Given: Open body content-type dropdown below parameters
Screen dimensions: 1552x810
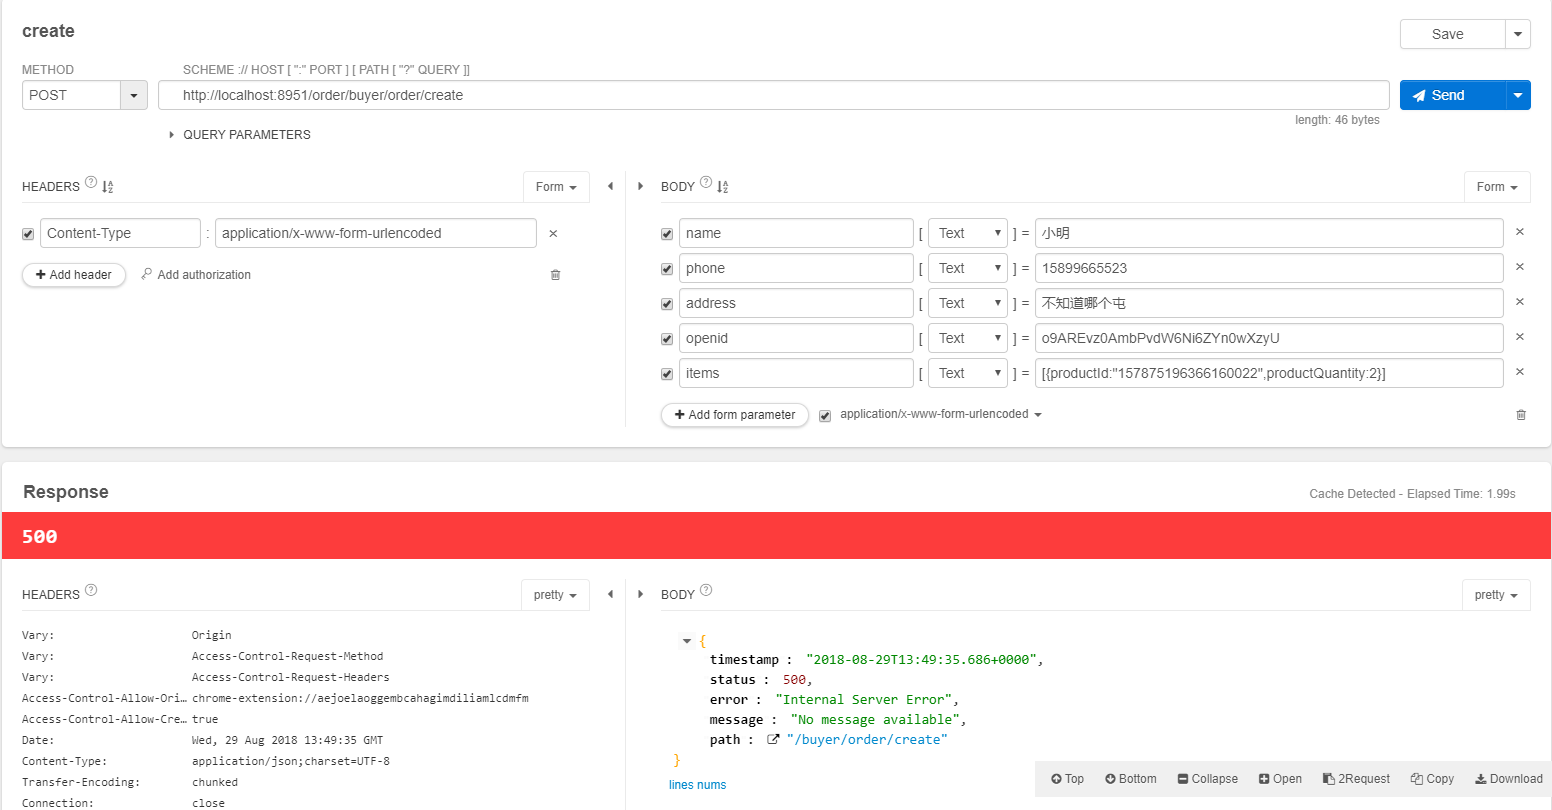Looking at the screenshot, I should click(x=941, y=414).
